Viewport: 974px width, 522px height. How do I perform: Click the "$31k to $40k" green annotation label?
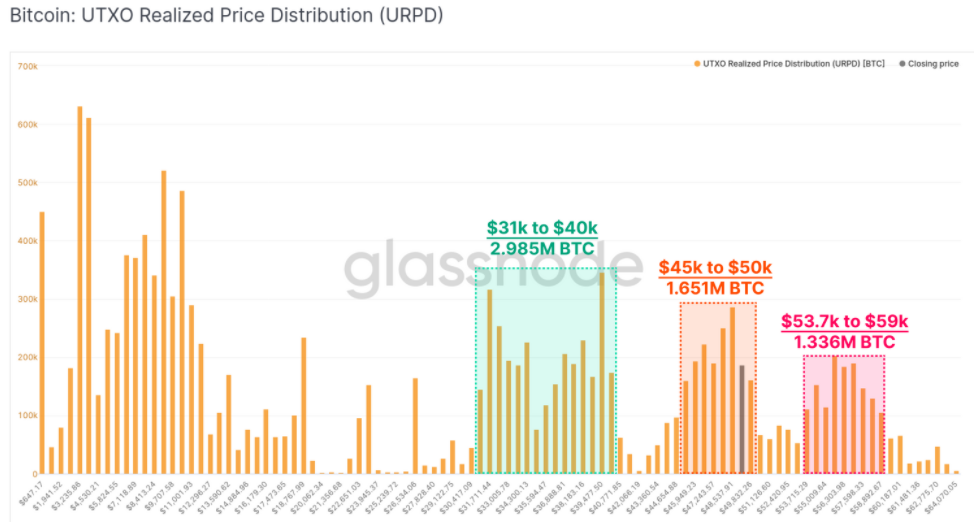542,228
